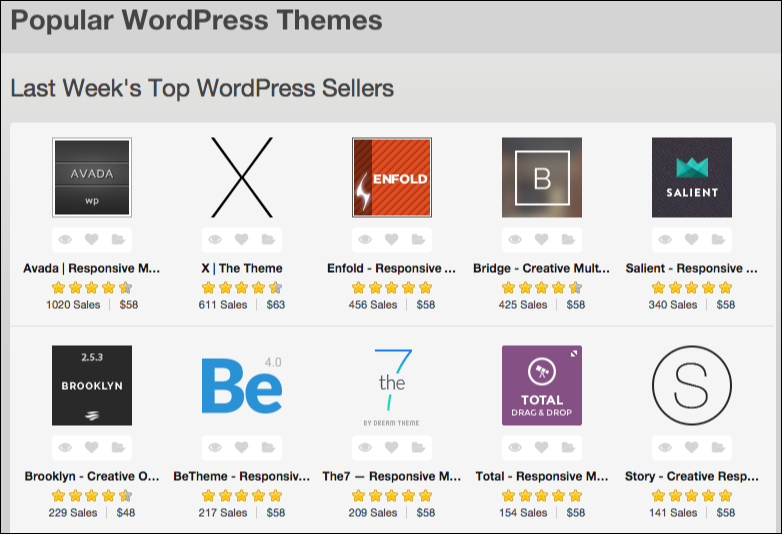
Task: Add Brooklyn to collection via folder icon
Action: pyautogui.click(x=118, y=448)
